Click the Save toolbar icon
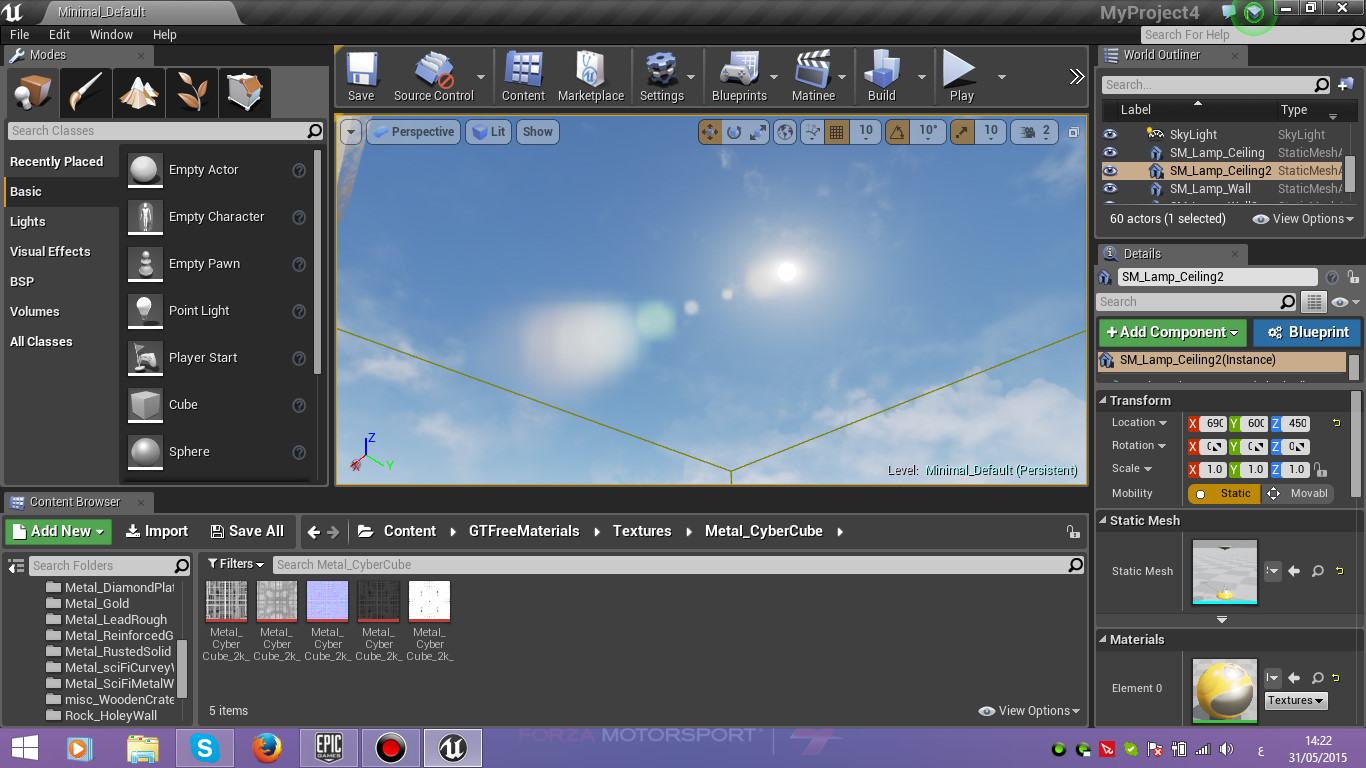Image resolution: width=1366 pixels, height=768 pixels. pos(361,76)
